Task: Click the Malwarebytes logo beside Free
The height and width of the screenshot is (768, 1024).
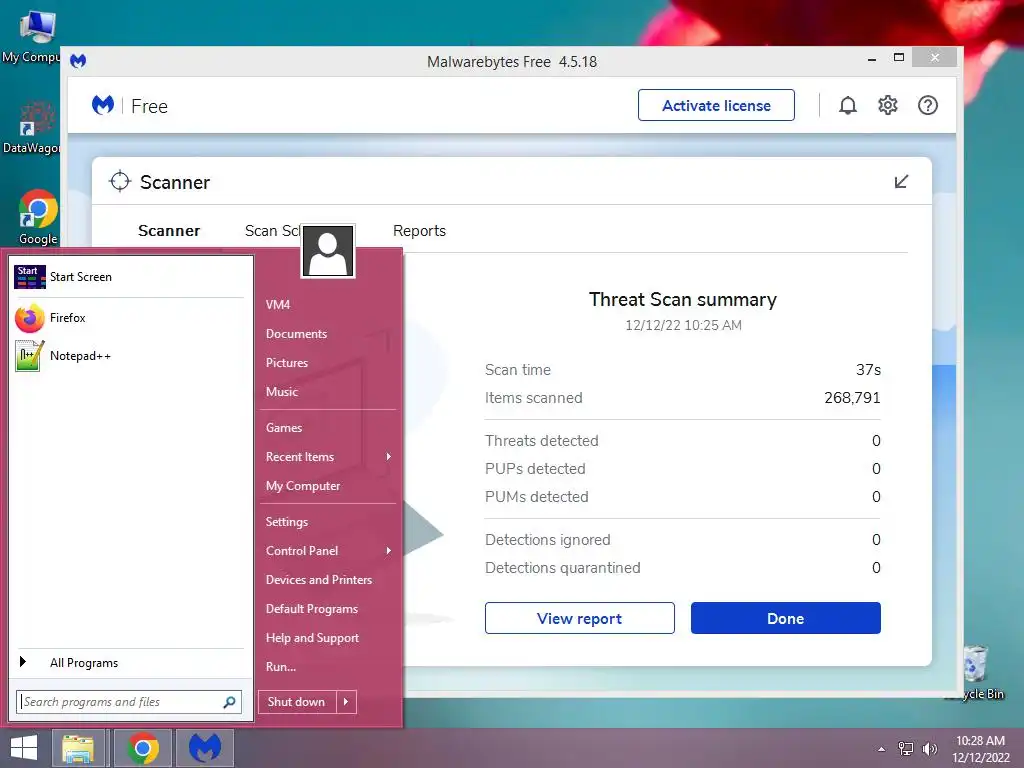Action: pos(103,105)
